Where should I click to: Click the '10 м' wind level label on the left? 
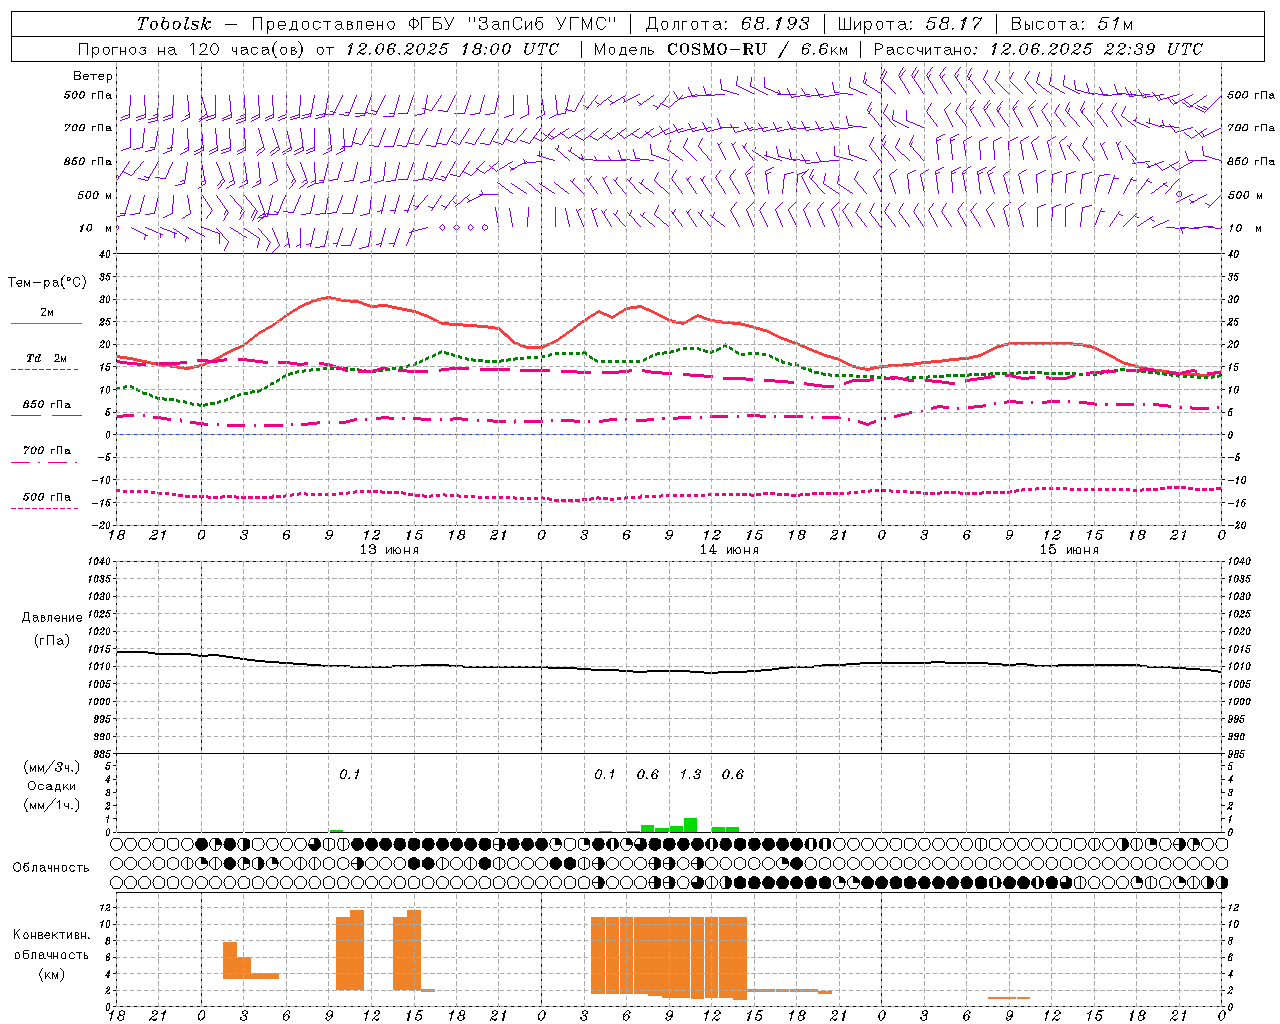[97, 228]
